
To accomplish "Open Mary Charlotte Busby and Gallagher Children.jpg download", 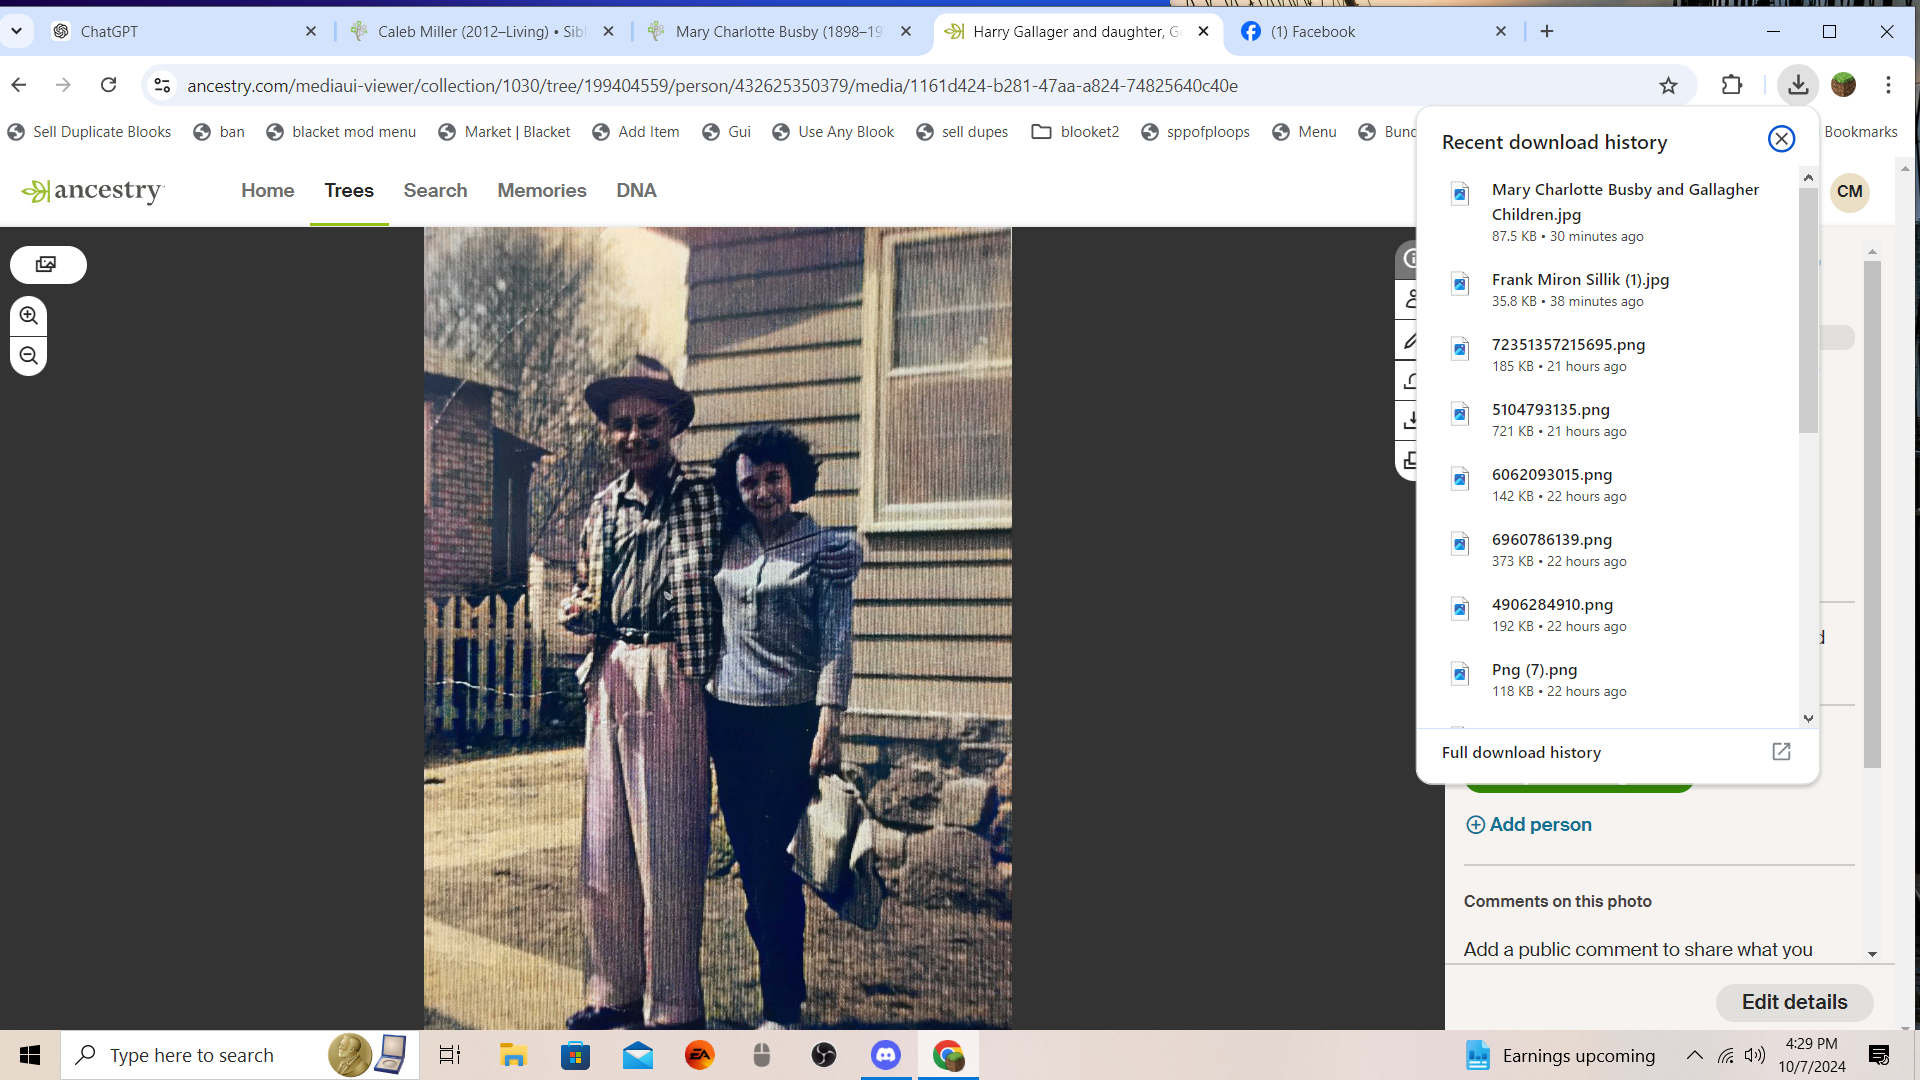I will [1624, 201].
